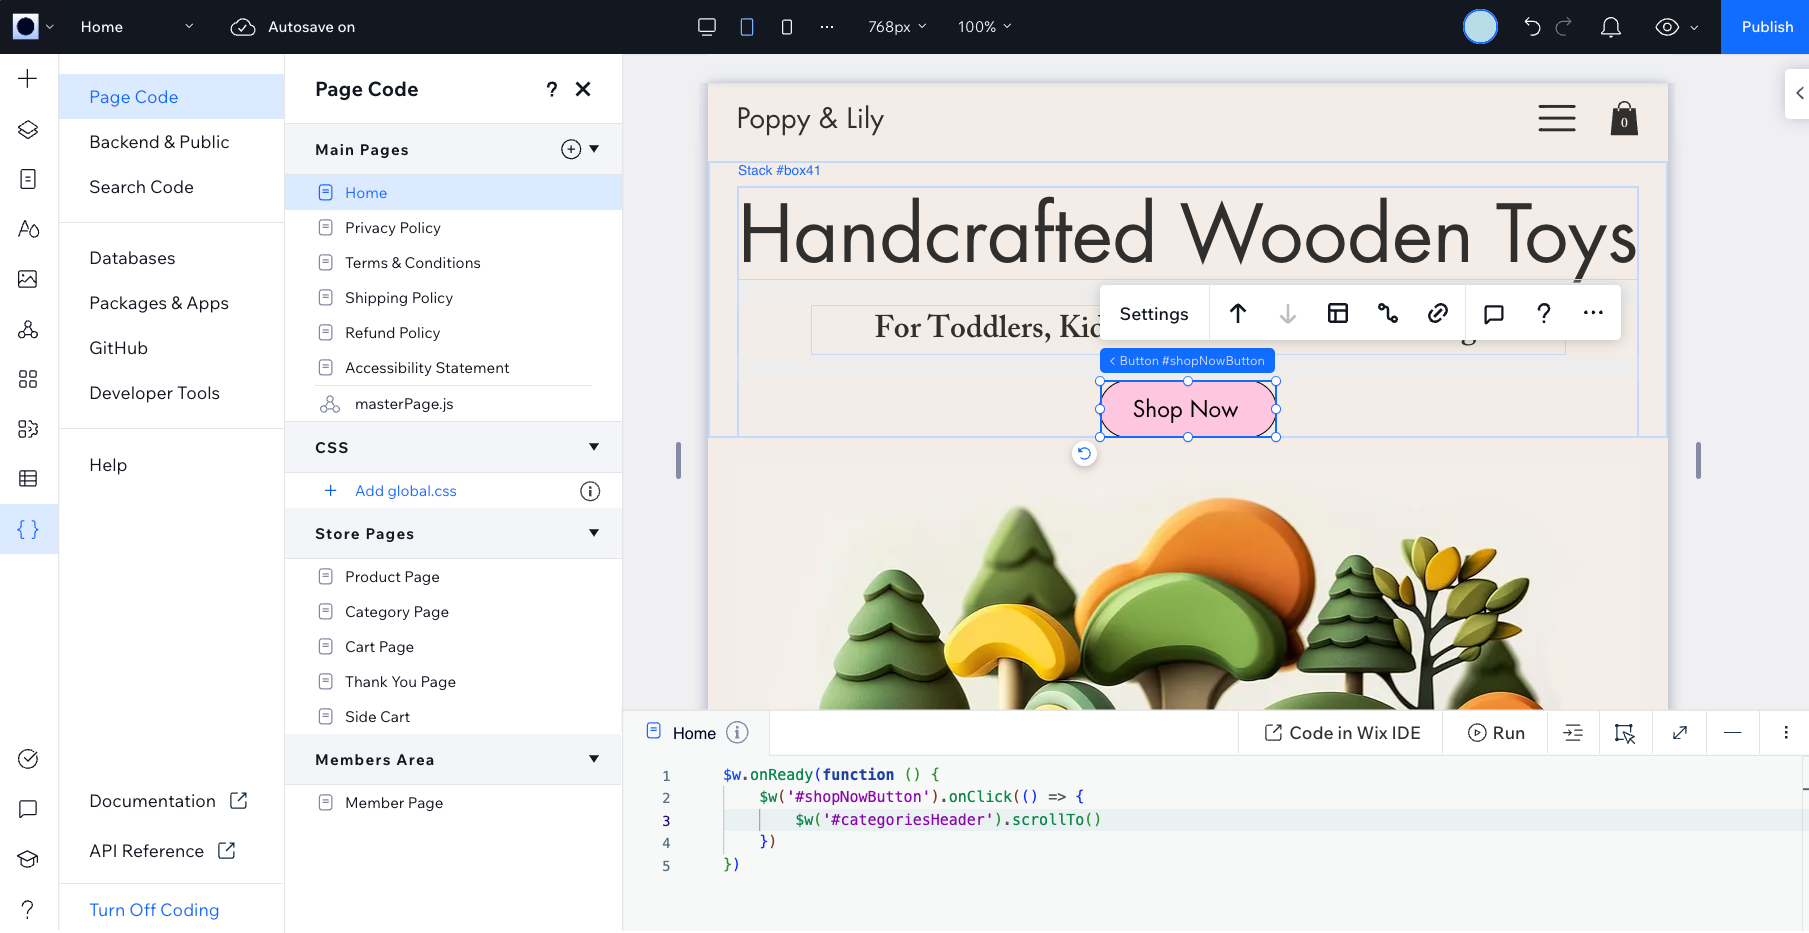
Task: Open the preview eye options
Action: click(x=1677, y=27)
